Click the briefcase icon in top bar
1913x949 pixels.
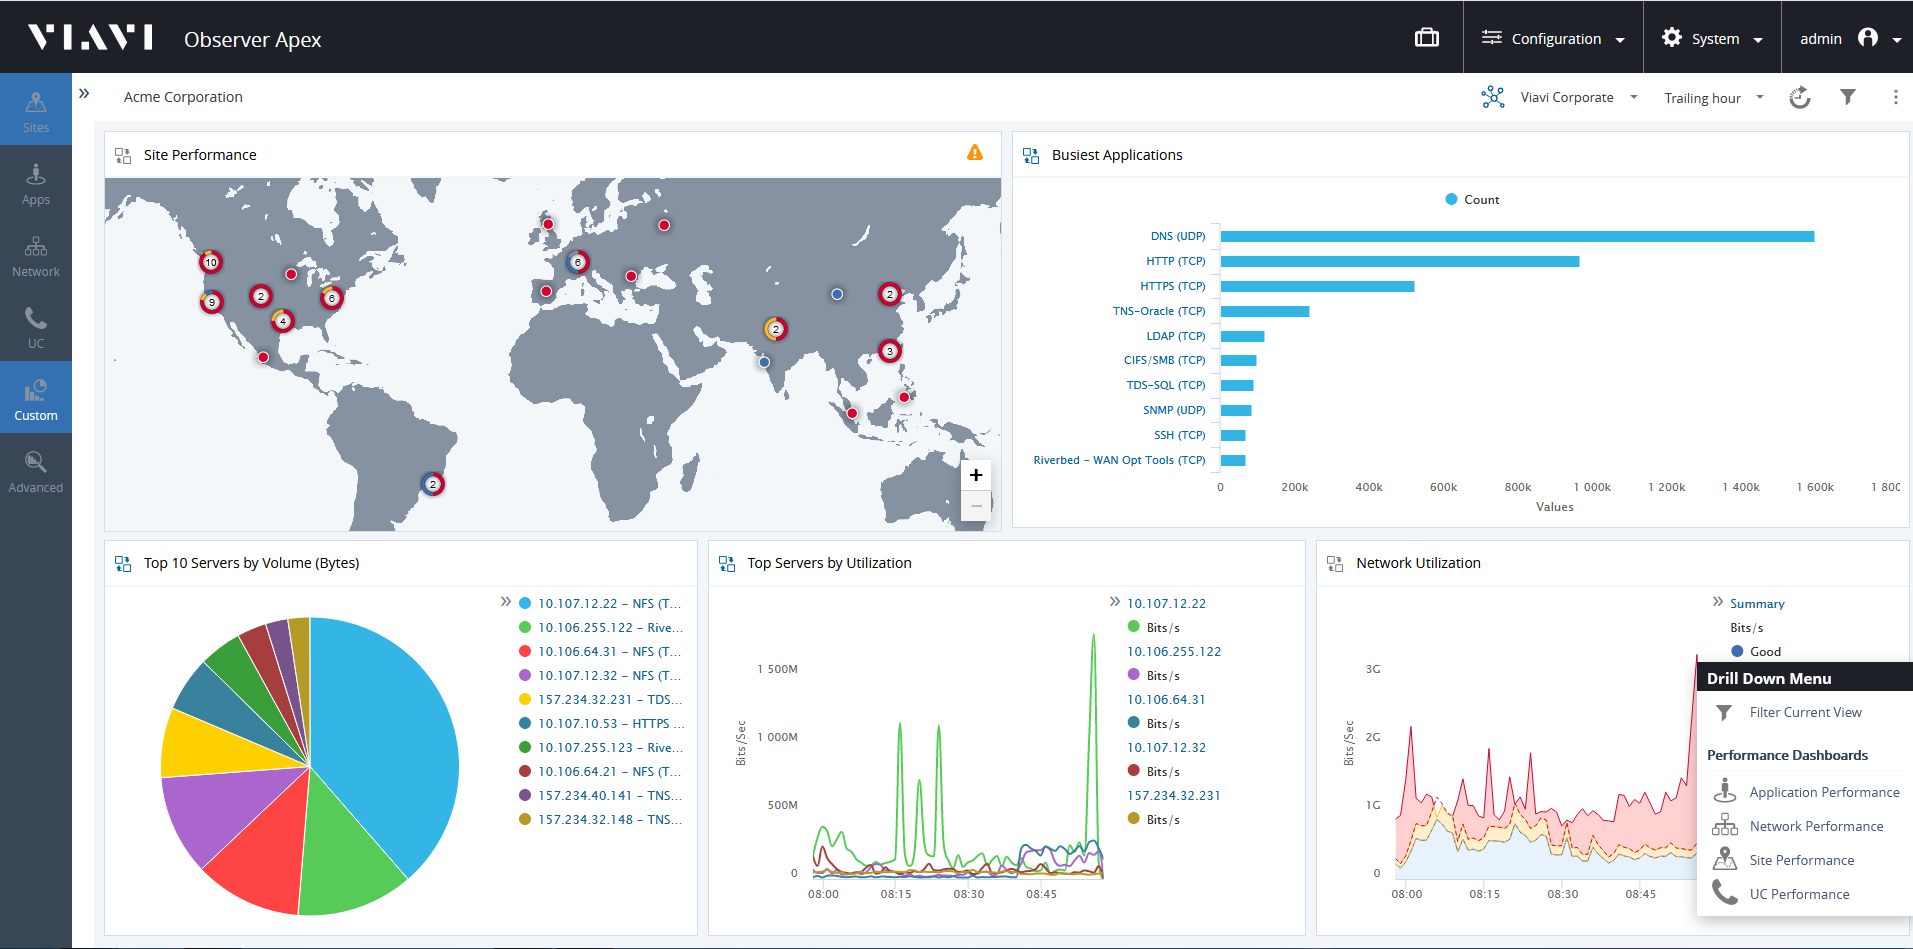(x=1427, y=38)
